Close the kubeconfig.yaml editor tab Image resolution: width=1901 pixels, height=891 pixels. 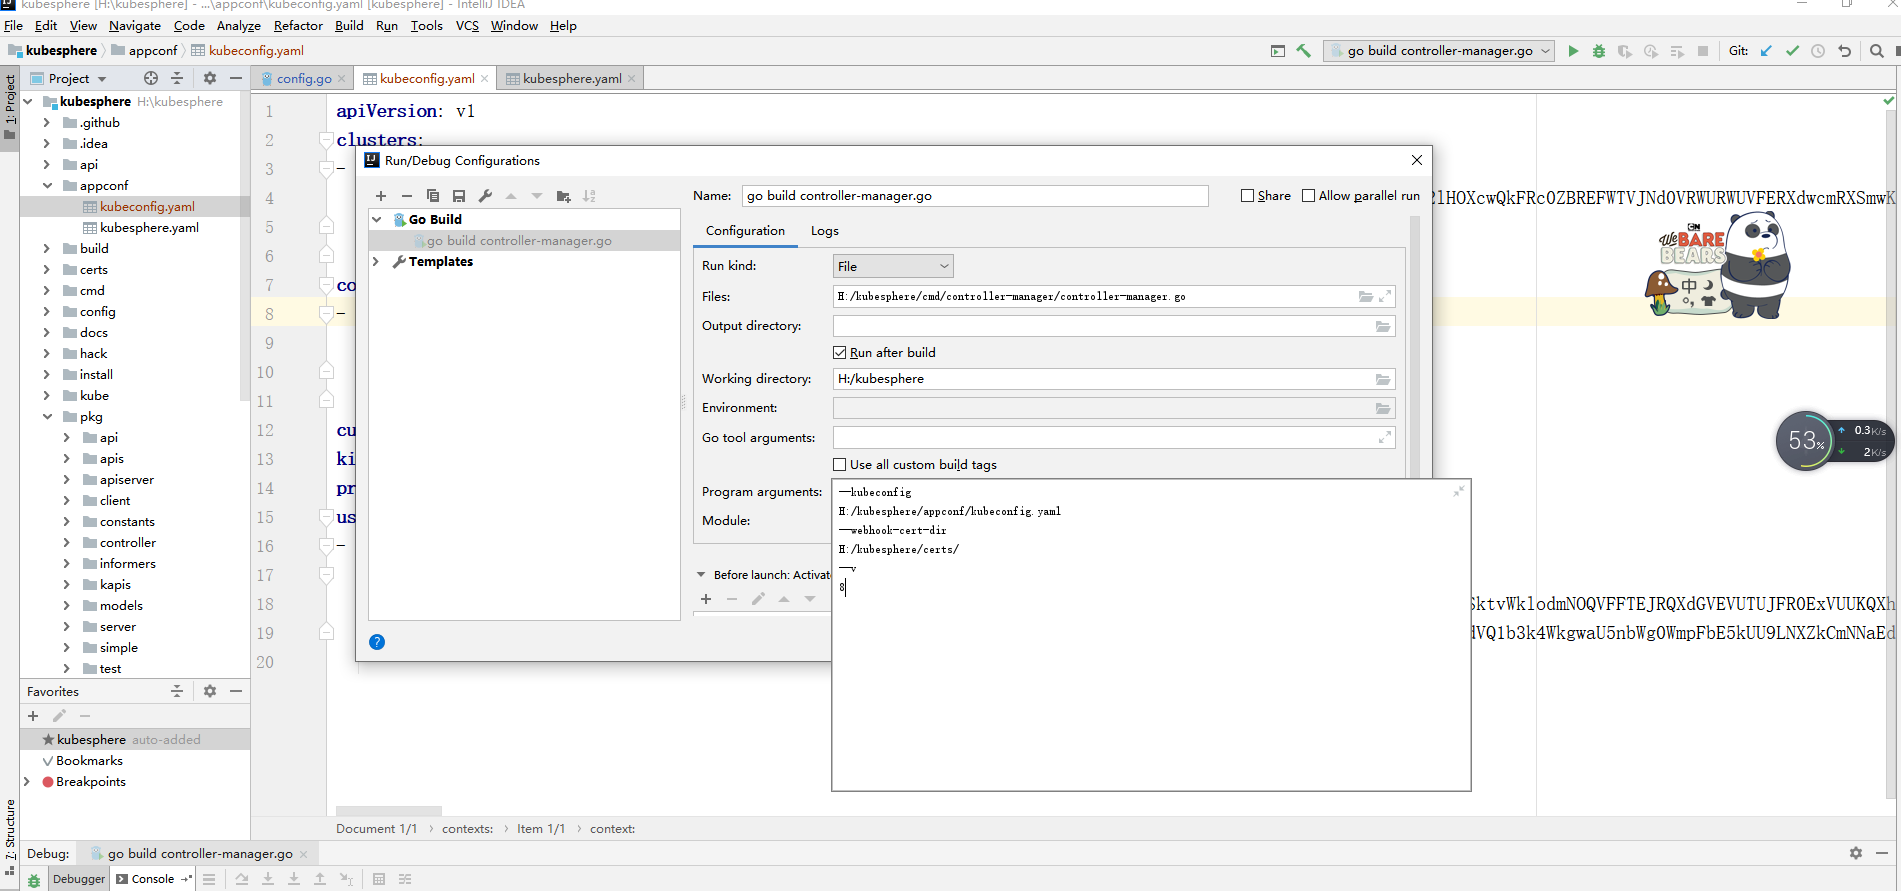(485, 79)
